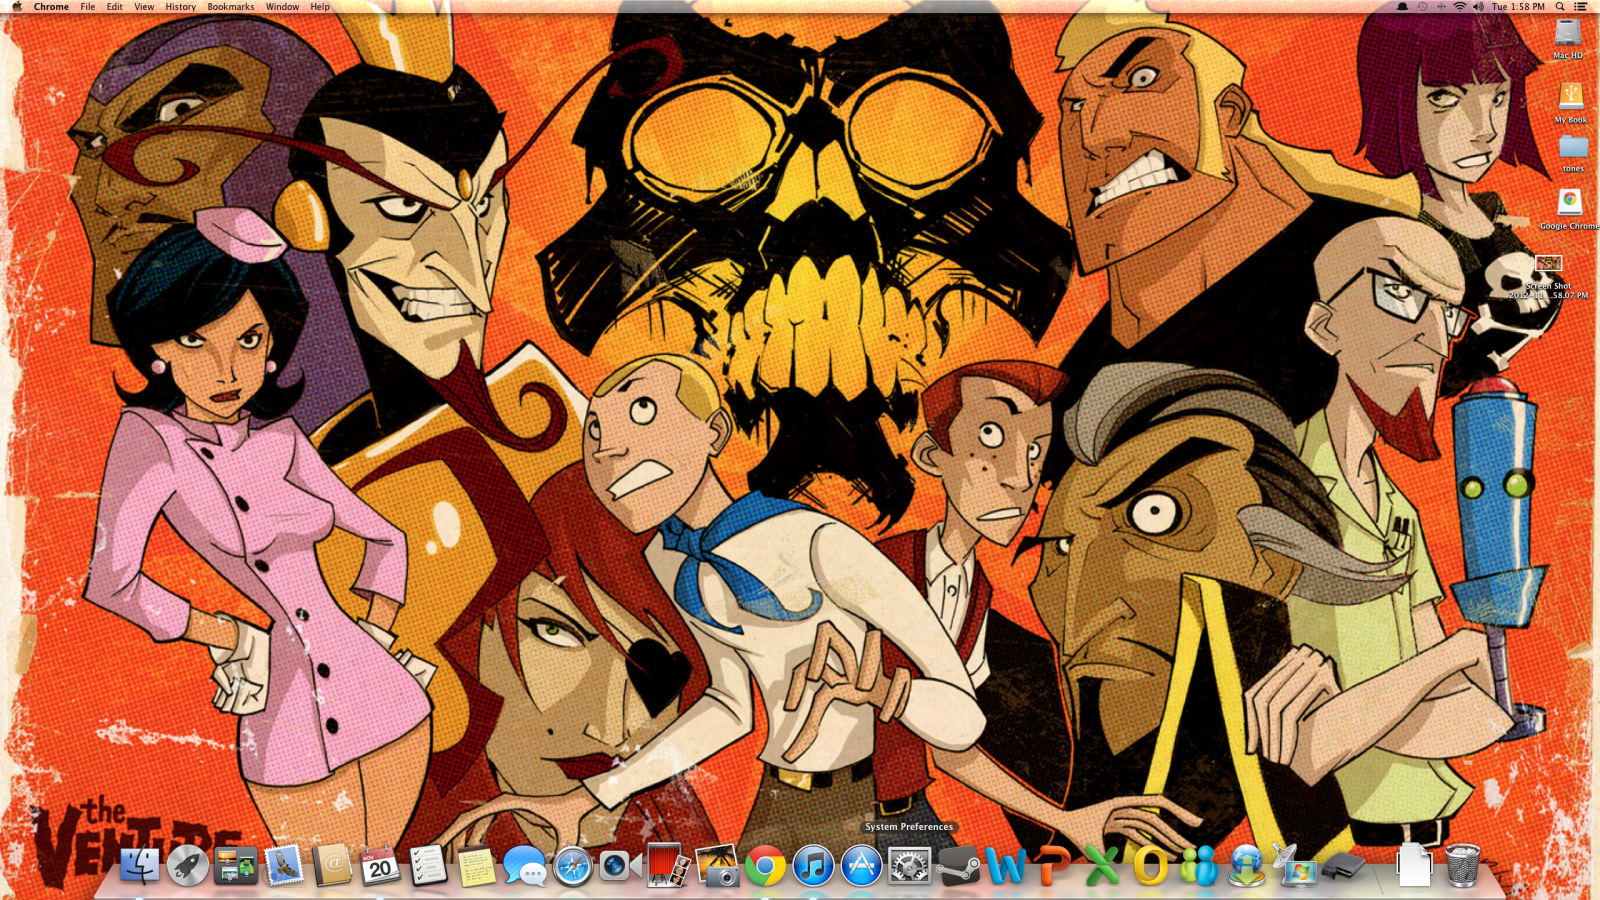
Task: Open the Safari compass icon
Action: (573, 866)
